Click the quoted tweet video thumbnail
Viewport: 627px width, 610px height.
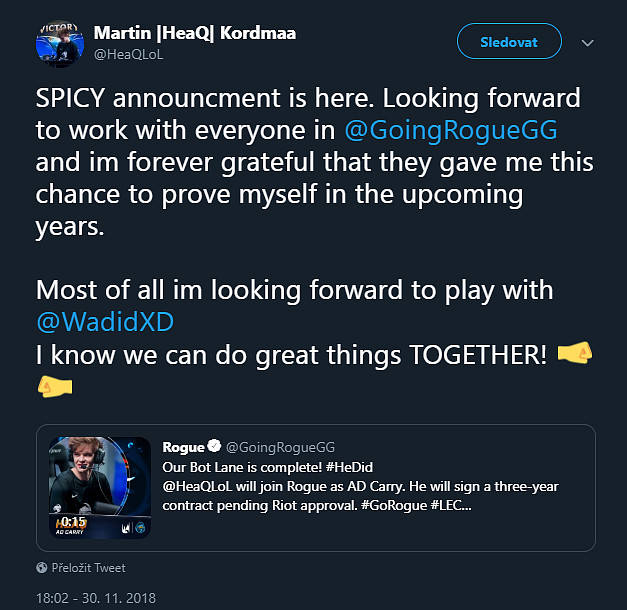pyautogui.click(x=99, y=488)
